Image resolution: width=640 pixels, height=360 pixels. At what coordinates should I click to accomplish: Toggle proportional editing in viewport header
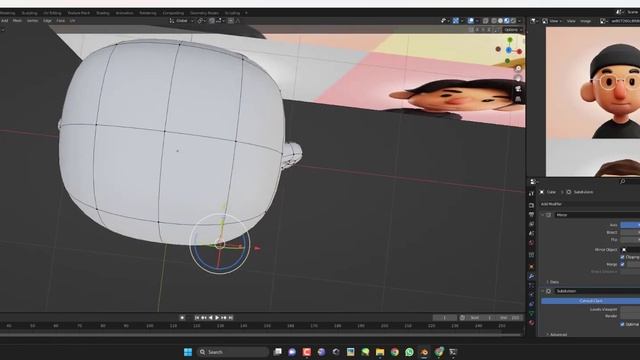(231, 20)
